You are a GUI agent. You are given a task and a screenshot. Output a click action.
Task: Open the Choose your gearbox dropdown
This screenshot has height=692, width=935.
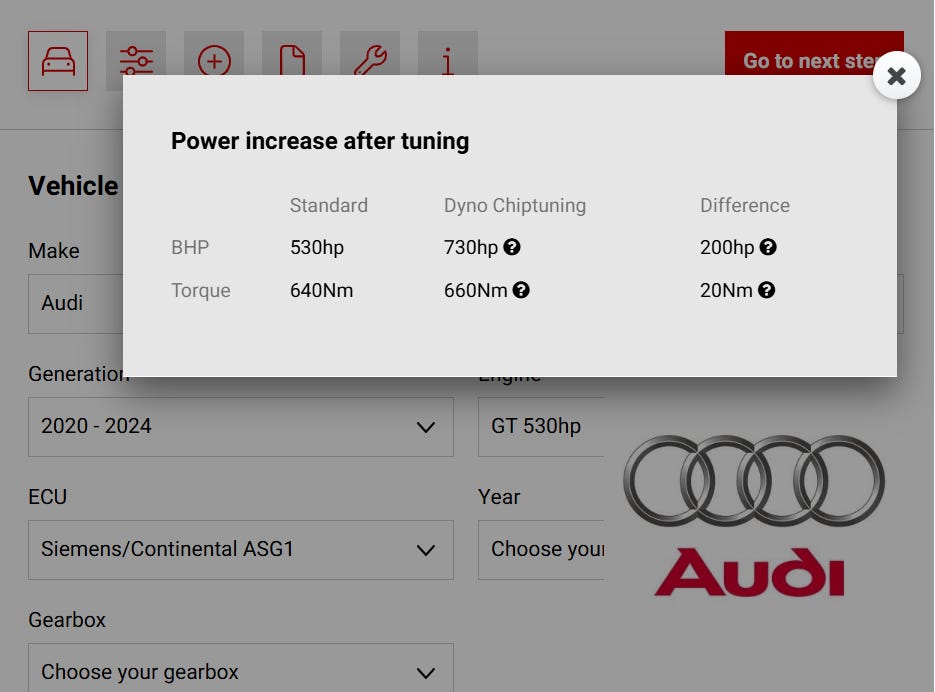coord(240,670)
